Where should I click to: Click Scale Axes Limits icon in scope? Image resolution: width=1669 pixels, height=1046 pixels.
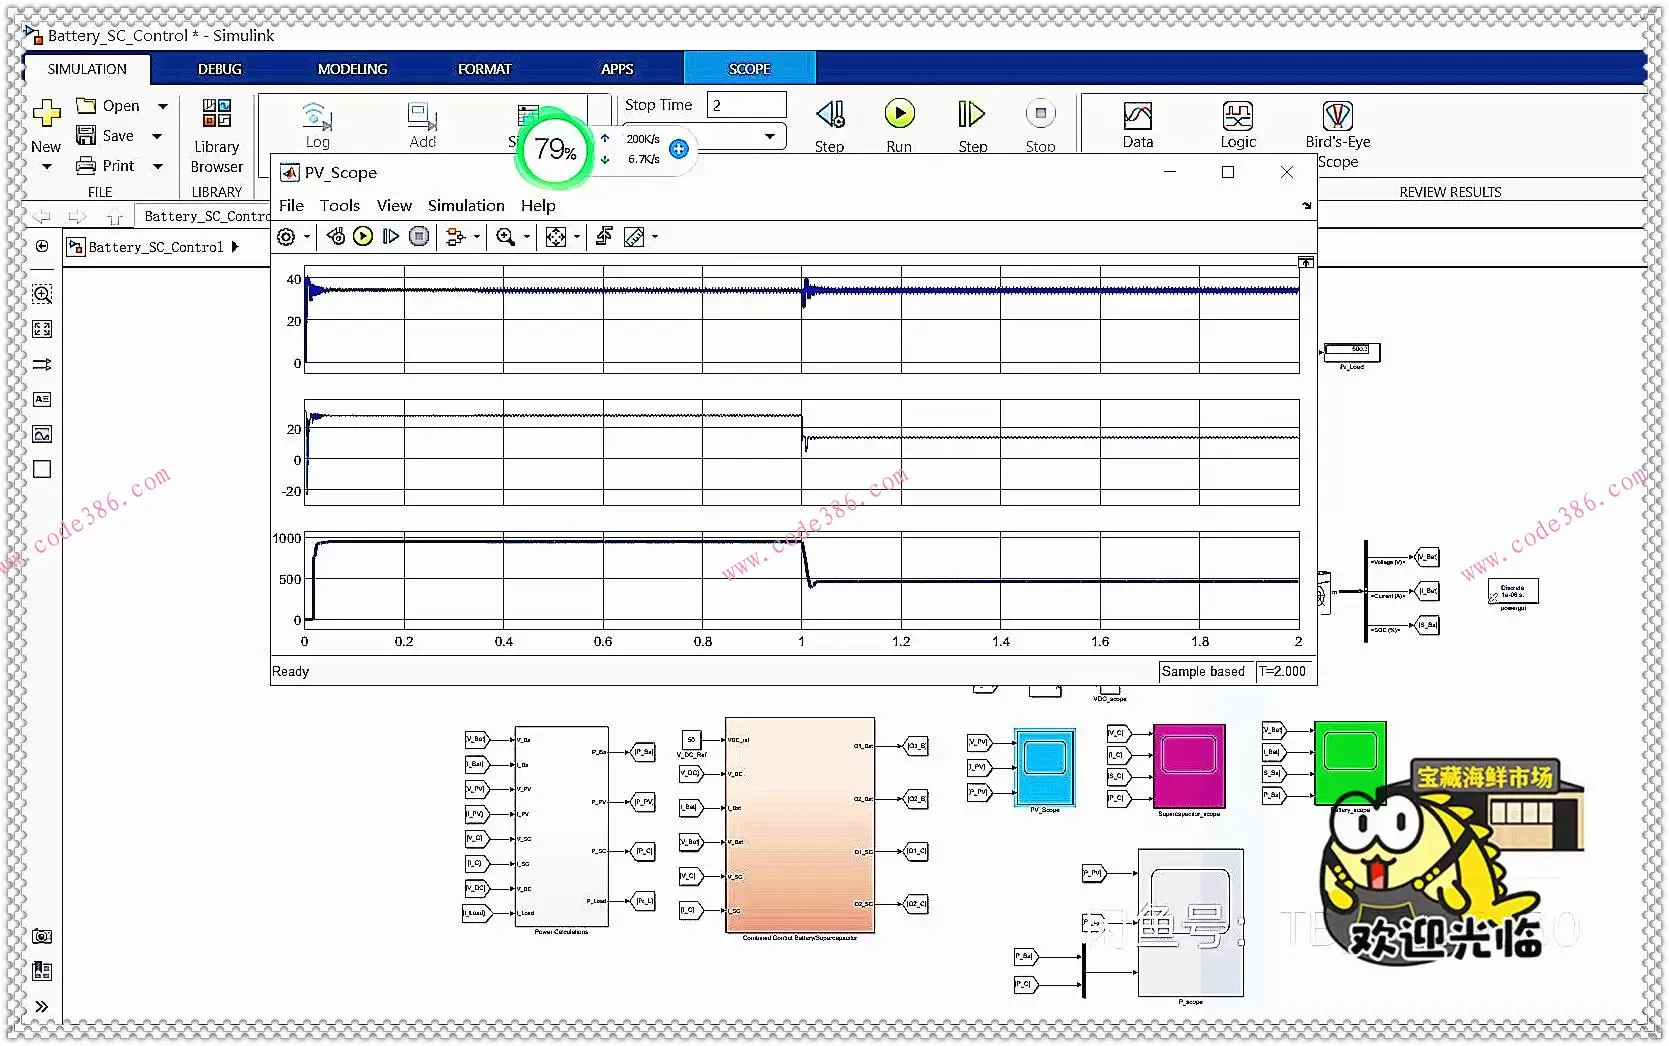click(556, 237)
